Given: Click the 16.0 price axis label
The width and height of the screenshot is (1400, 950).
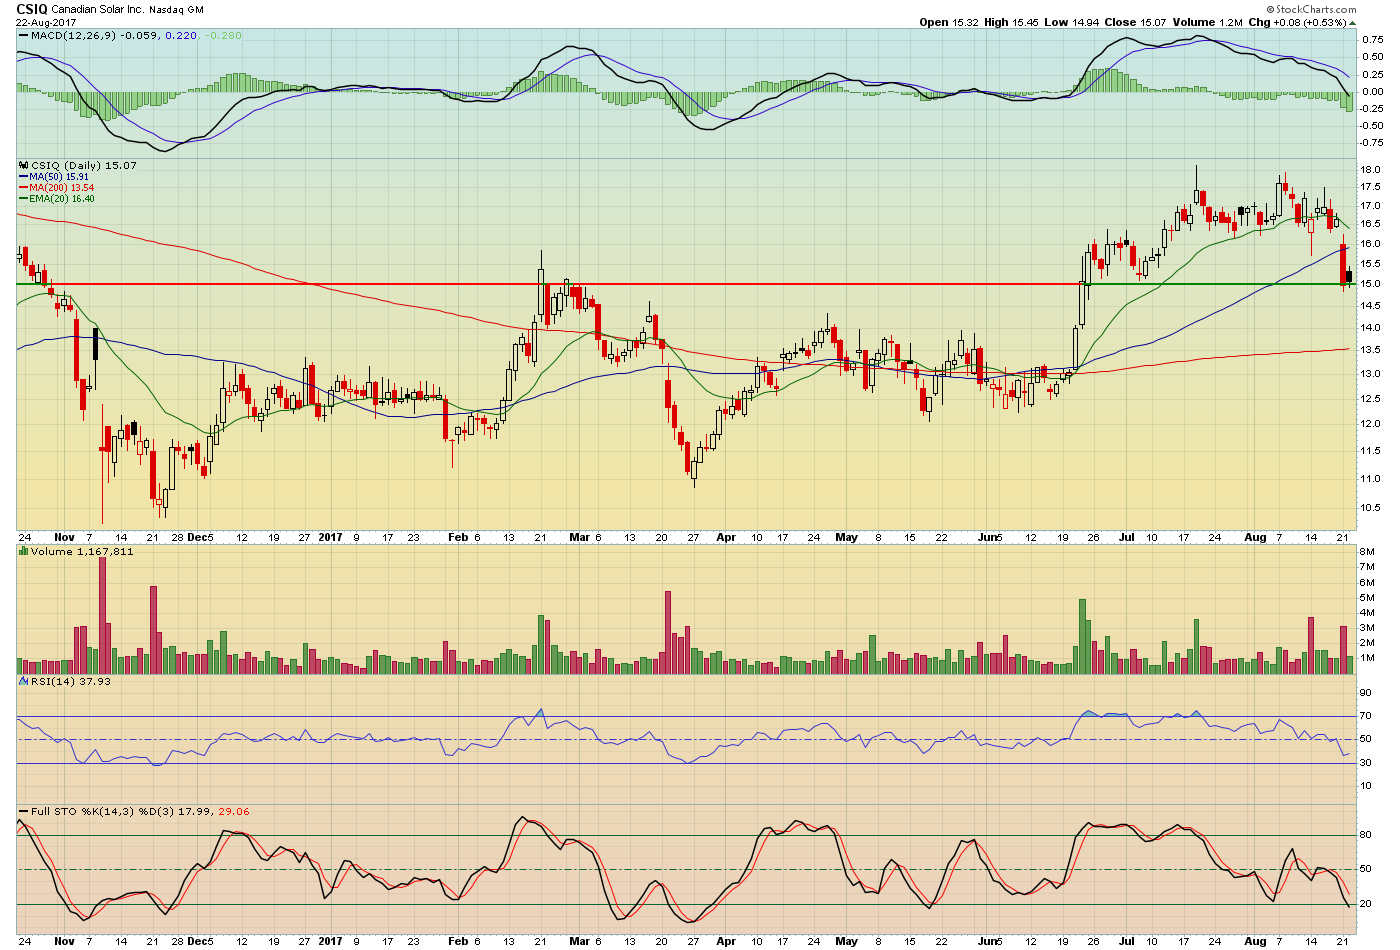Looking at the screenshot, I should (1370, 243).
